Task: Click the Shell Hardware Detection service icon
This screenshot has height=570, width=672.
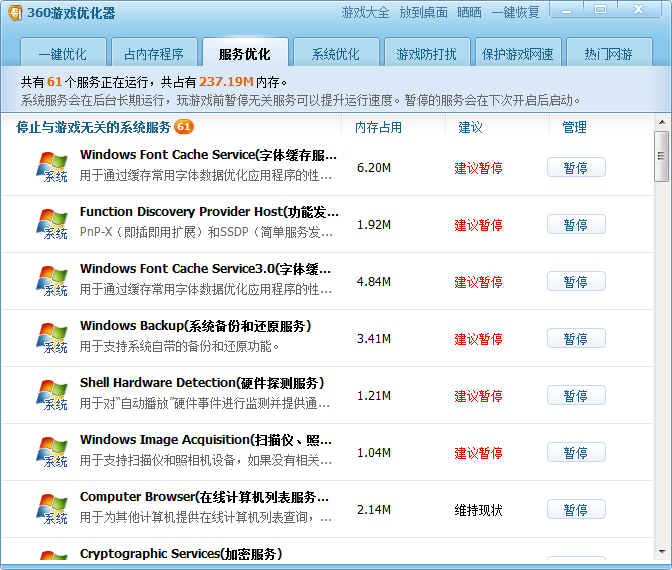Action: pyautogui.click(x=51, y=395)
